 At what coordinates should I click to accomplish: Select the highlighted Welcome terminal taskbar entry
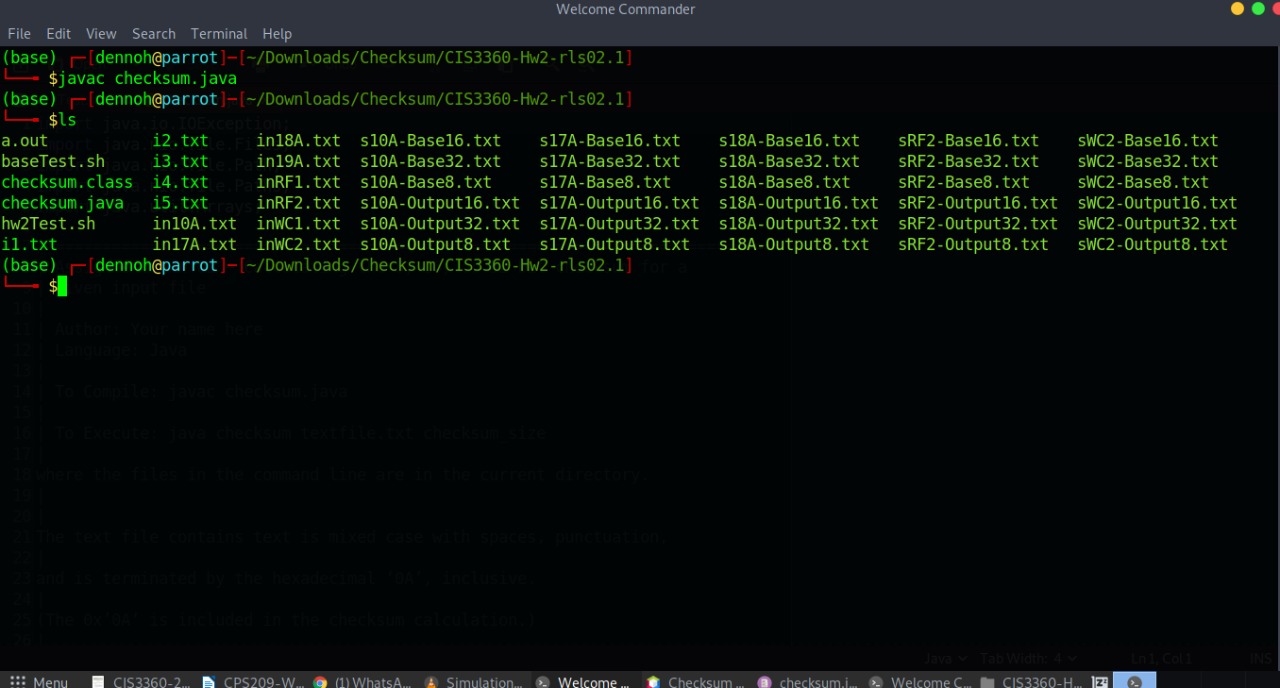pyautogui.click(x=583, y=682)
